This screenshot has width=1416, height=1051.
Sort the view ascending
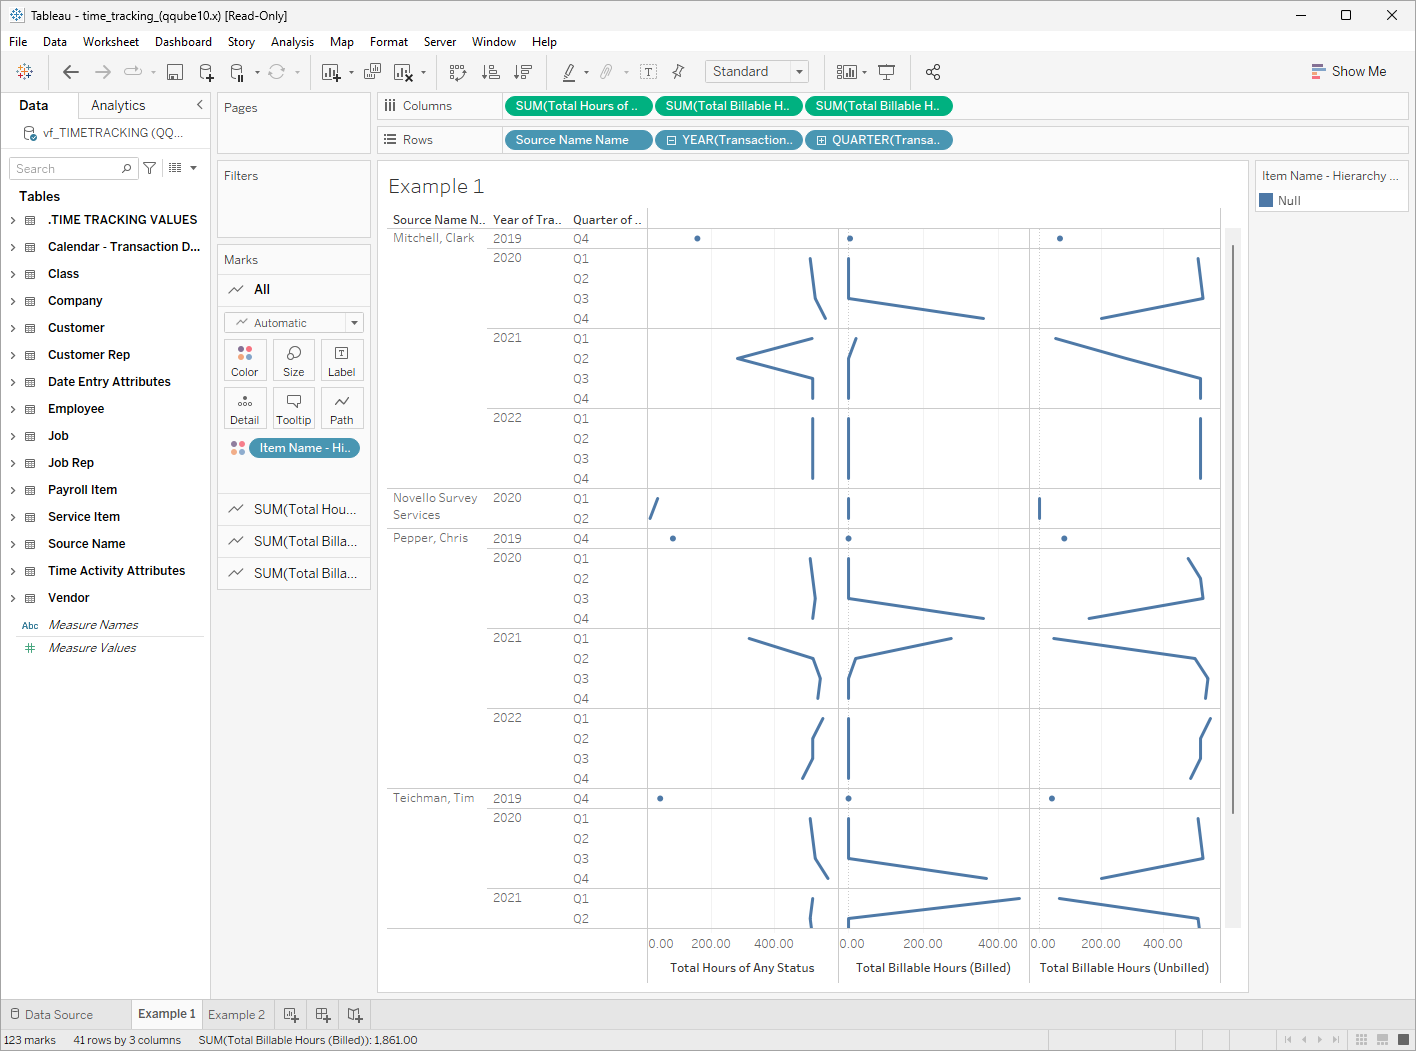(x=490, y=71)
